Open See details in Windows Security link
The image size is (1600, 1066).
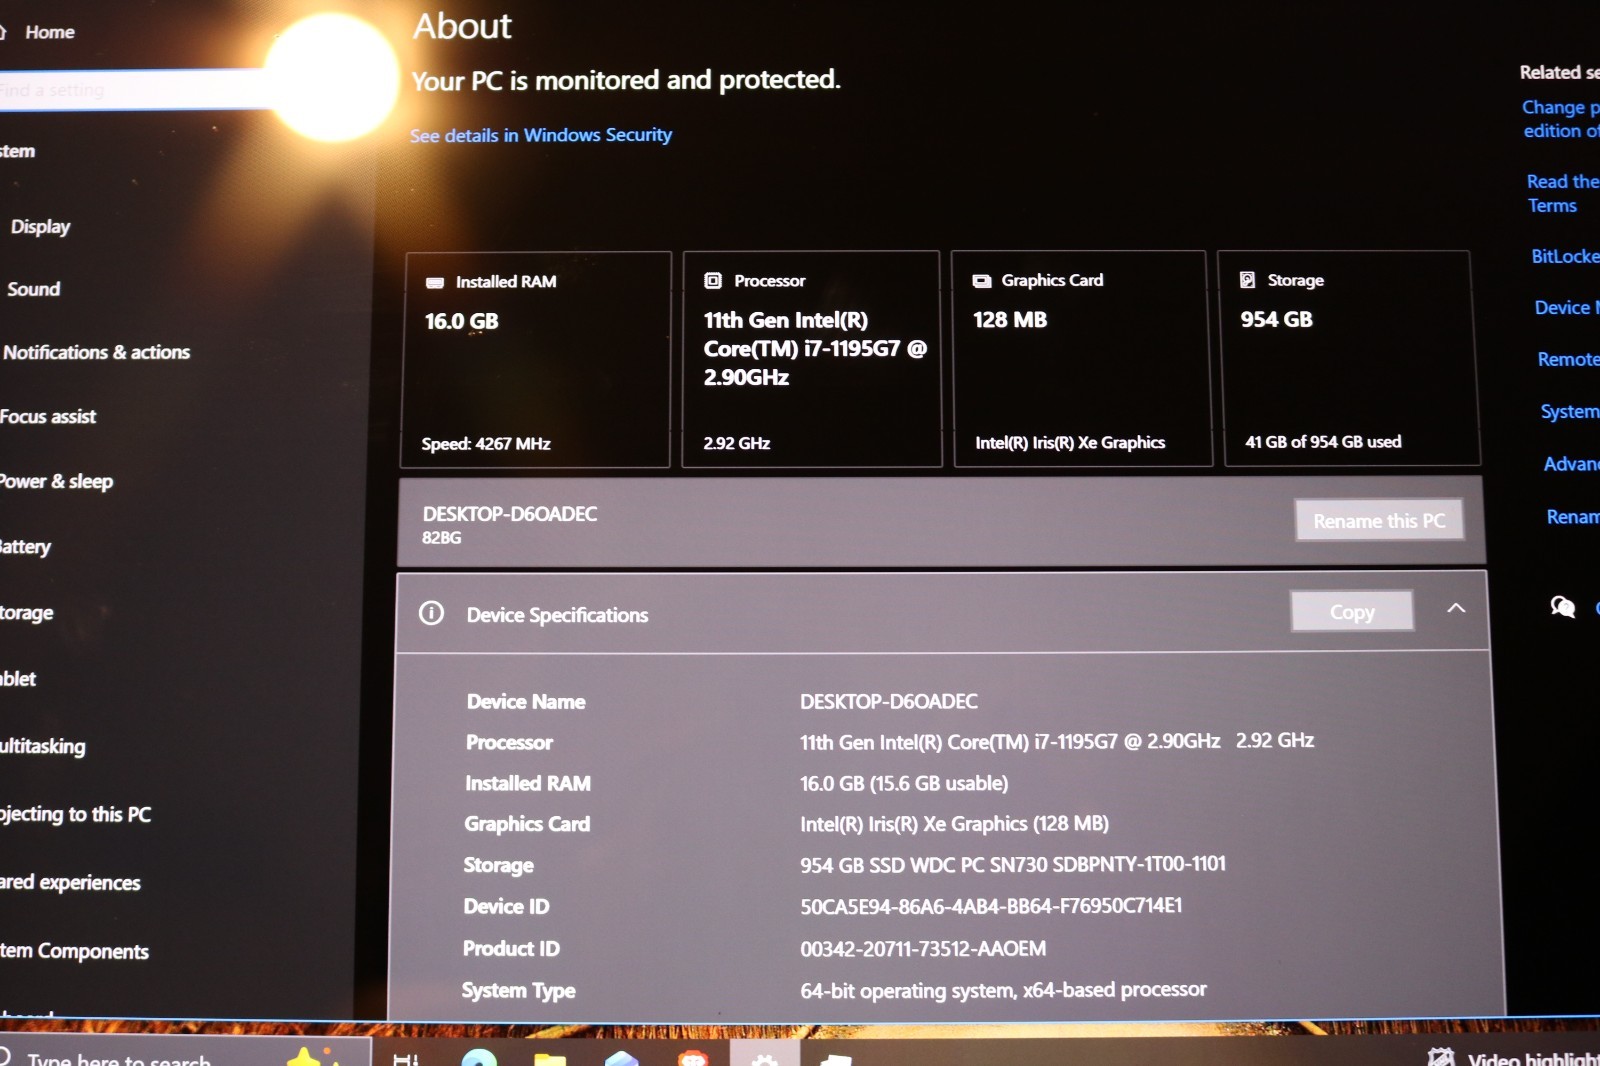point(541,135)
